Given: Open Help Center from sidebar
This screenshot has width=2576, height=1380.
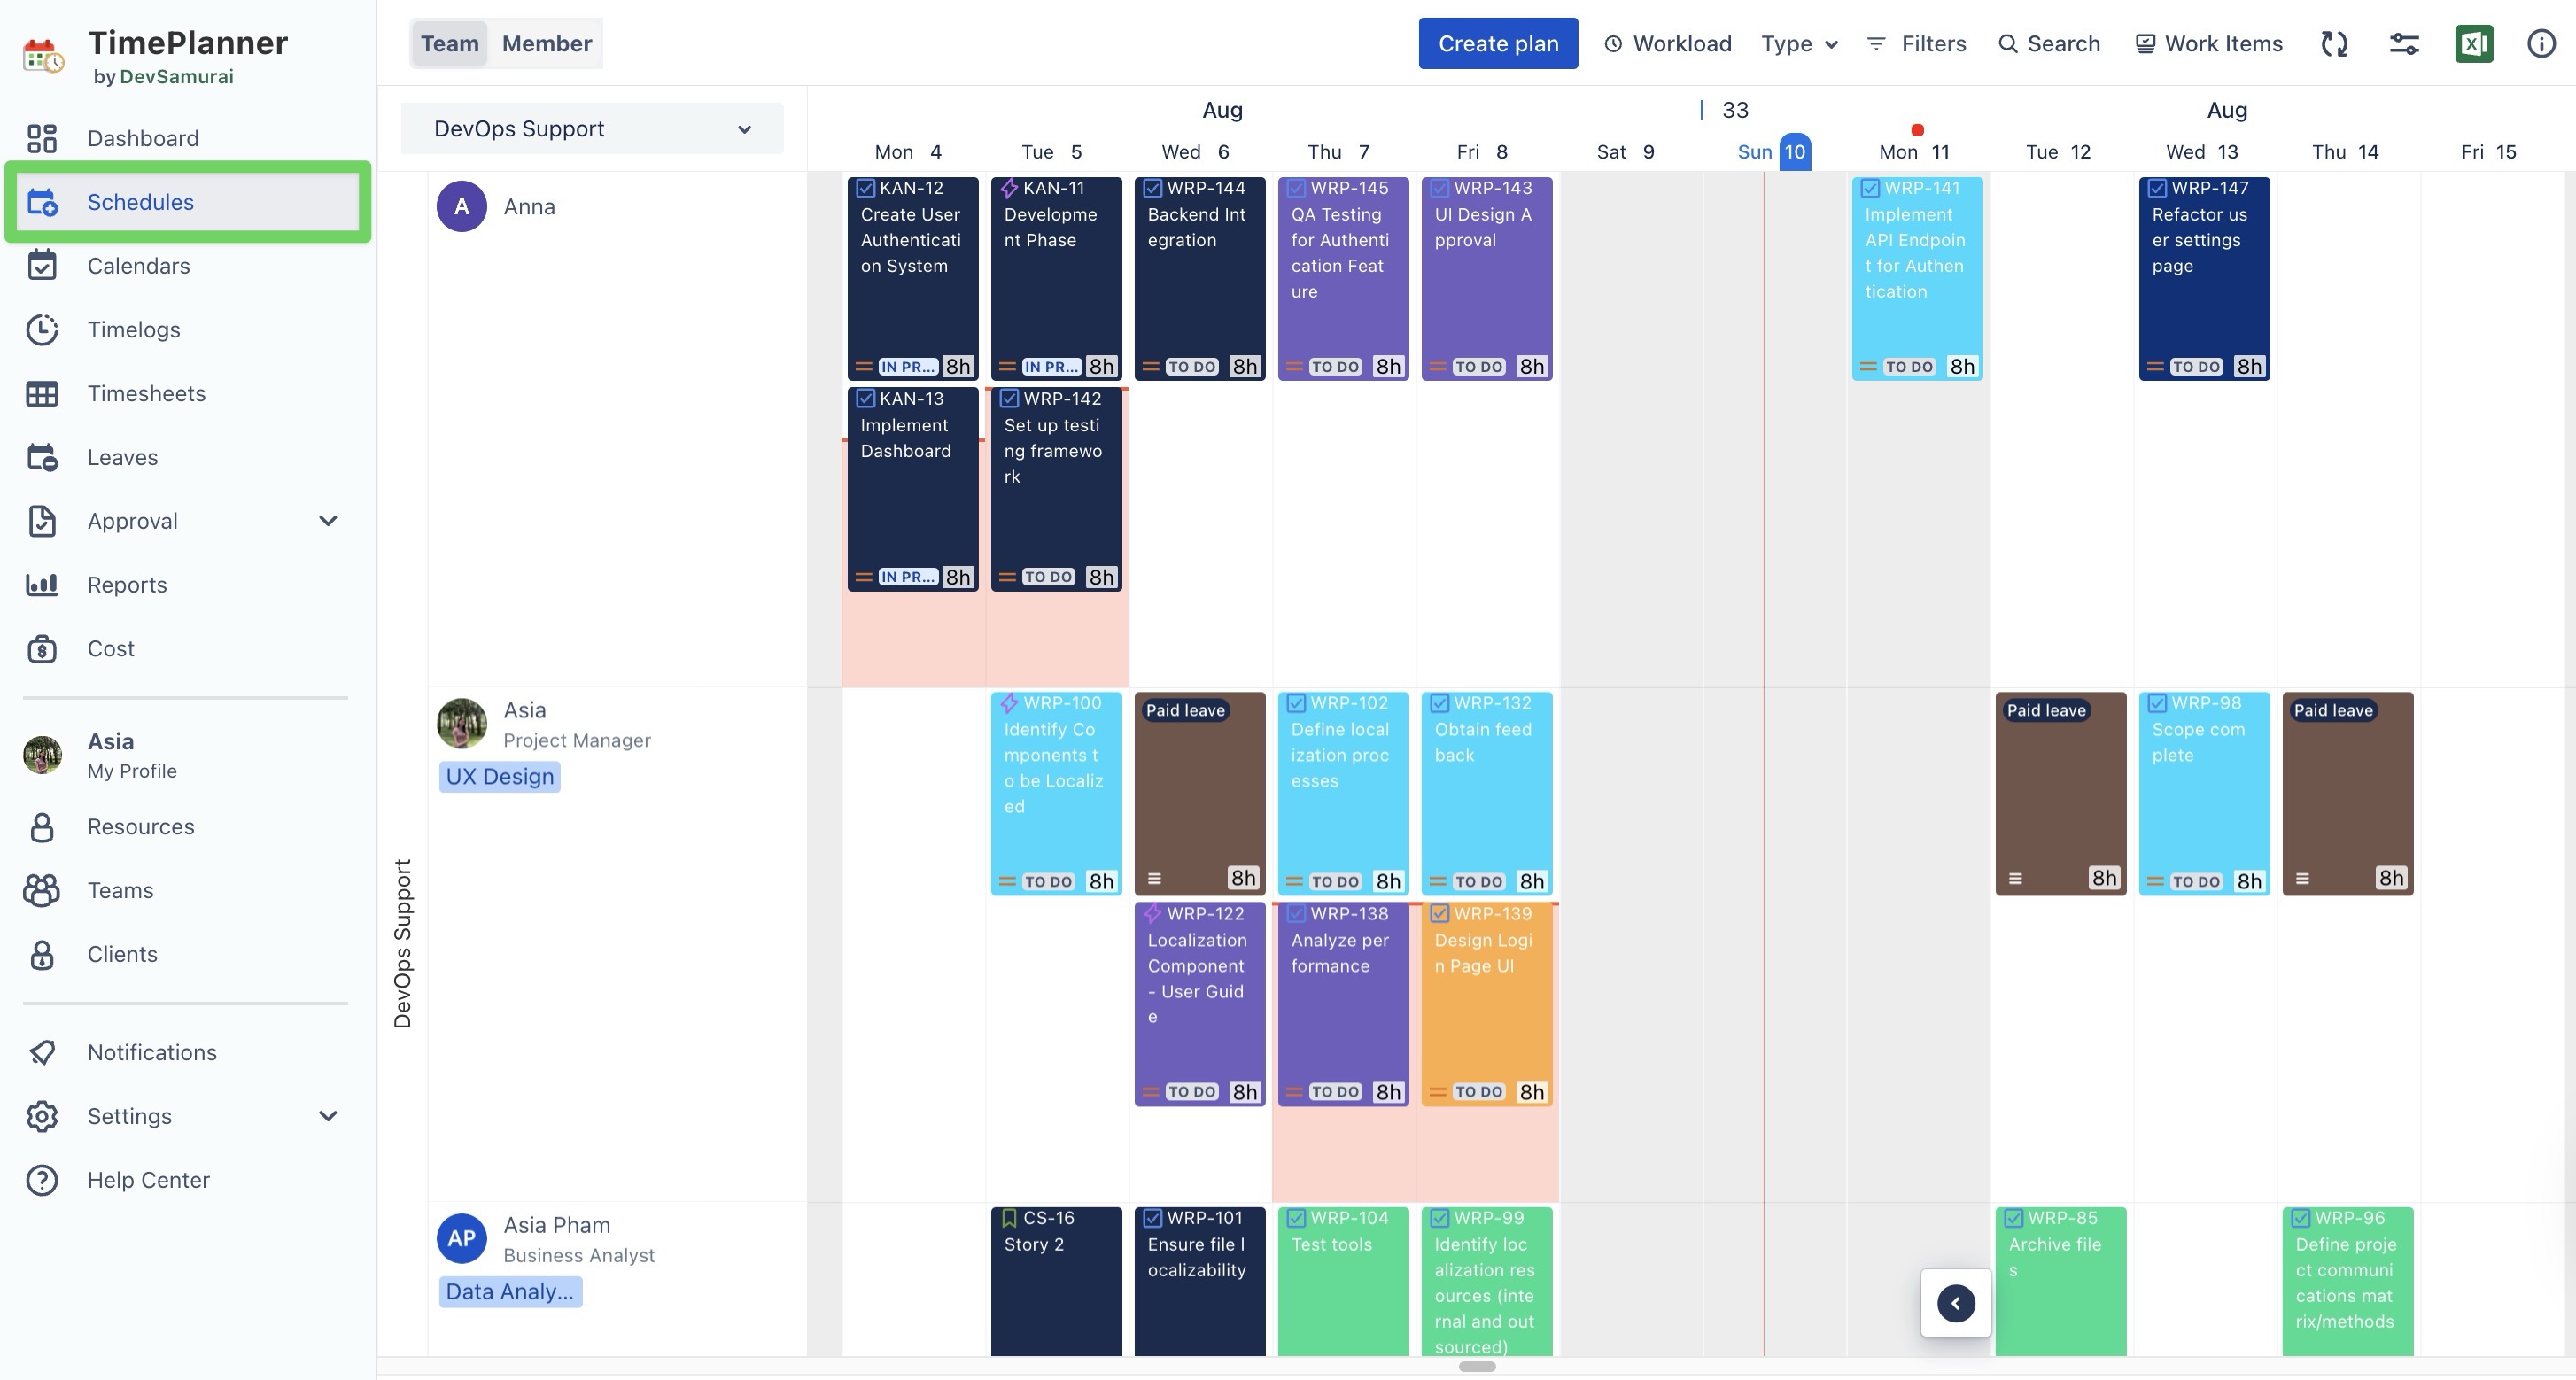Looking at the screenshot, I should tap(148, 1180).
